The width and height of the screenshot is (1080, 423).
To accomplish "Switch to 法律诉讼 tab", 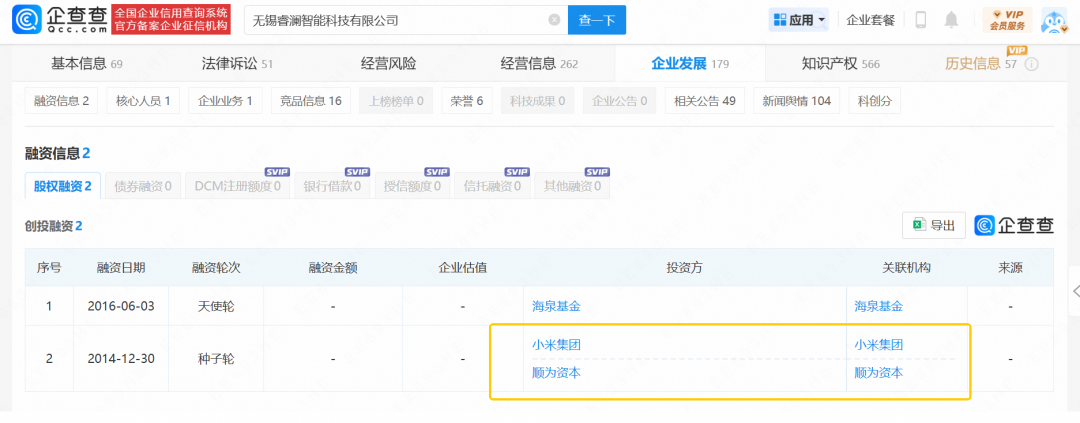I will click(x=238, y=64).
